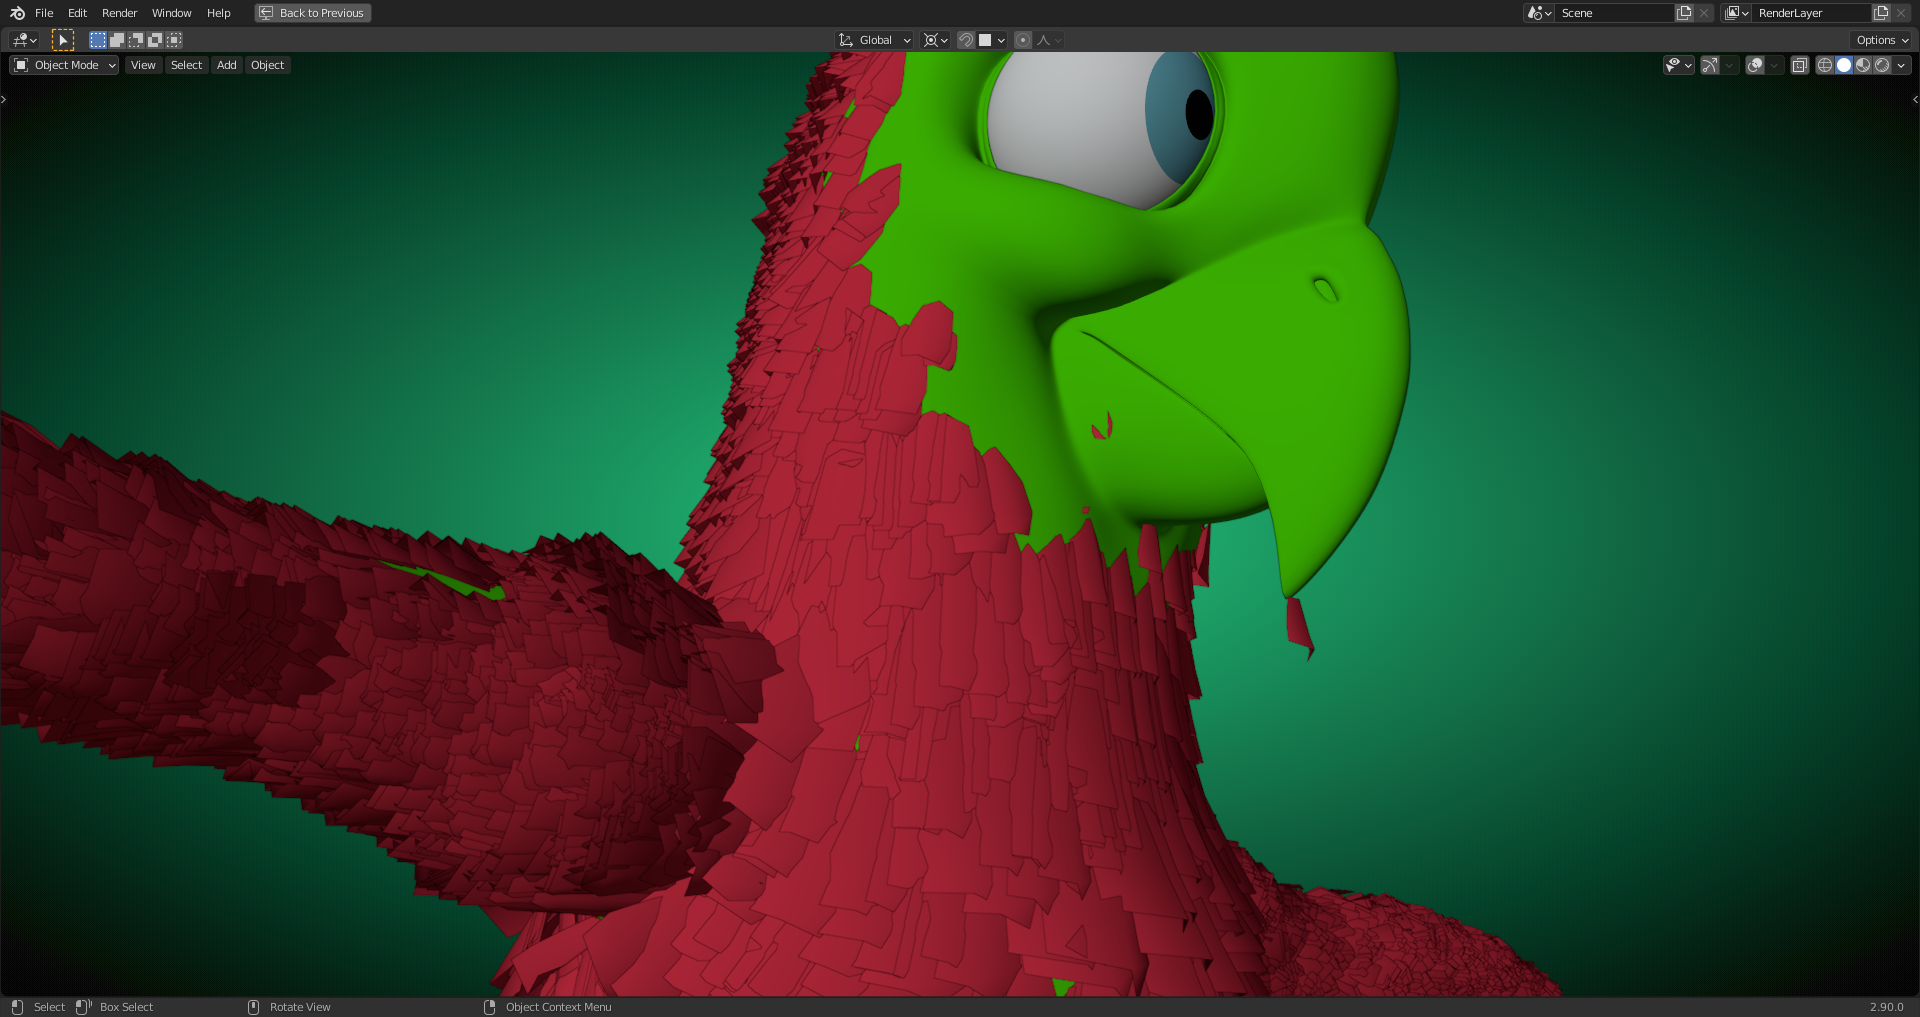Toggle viewport overlays display
The width and height of the screenshot is (1920, 1017).
(1755, 65)
